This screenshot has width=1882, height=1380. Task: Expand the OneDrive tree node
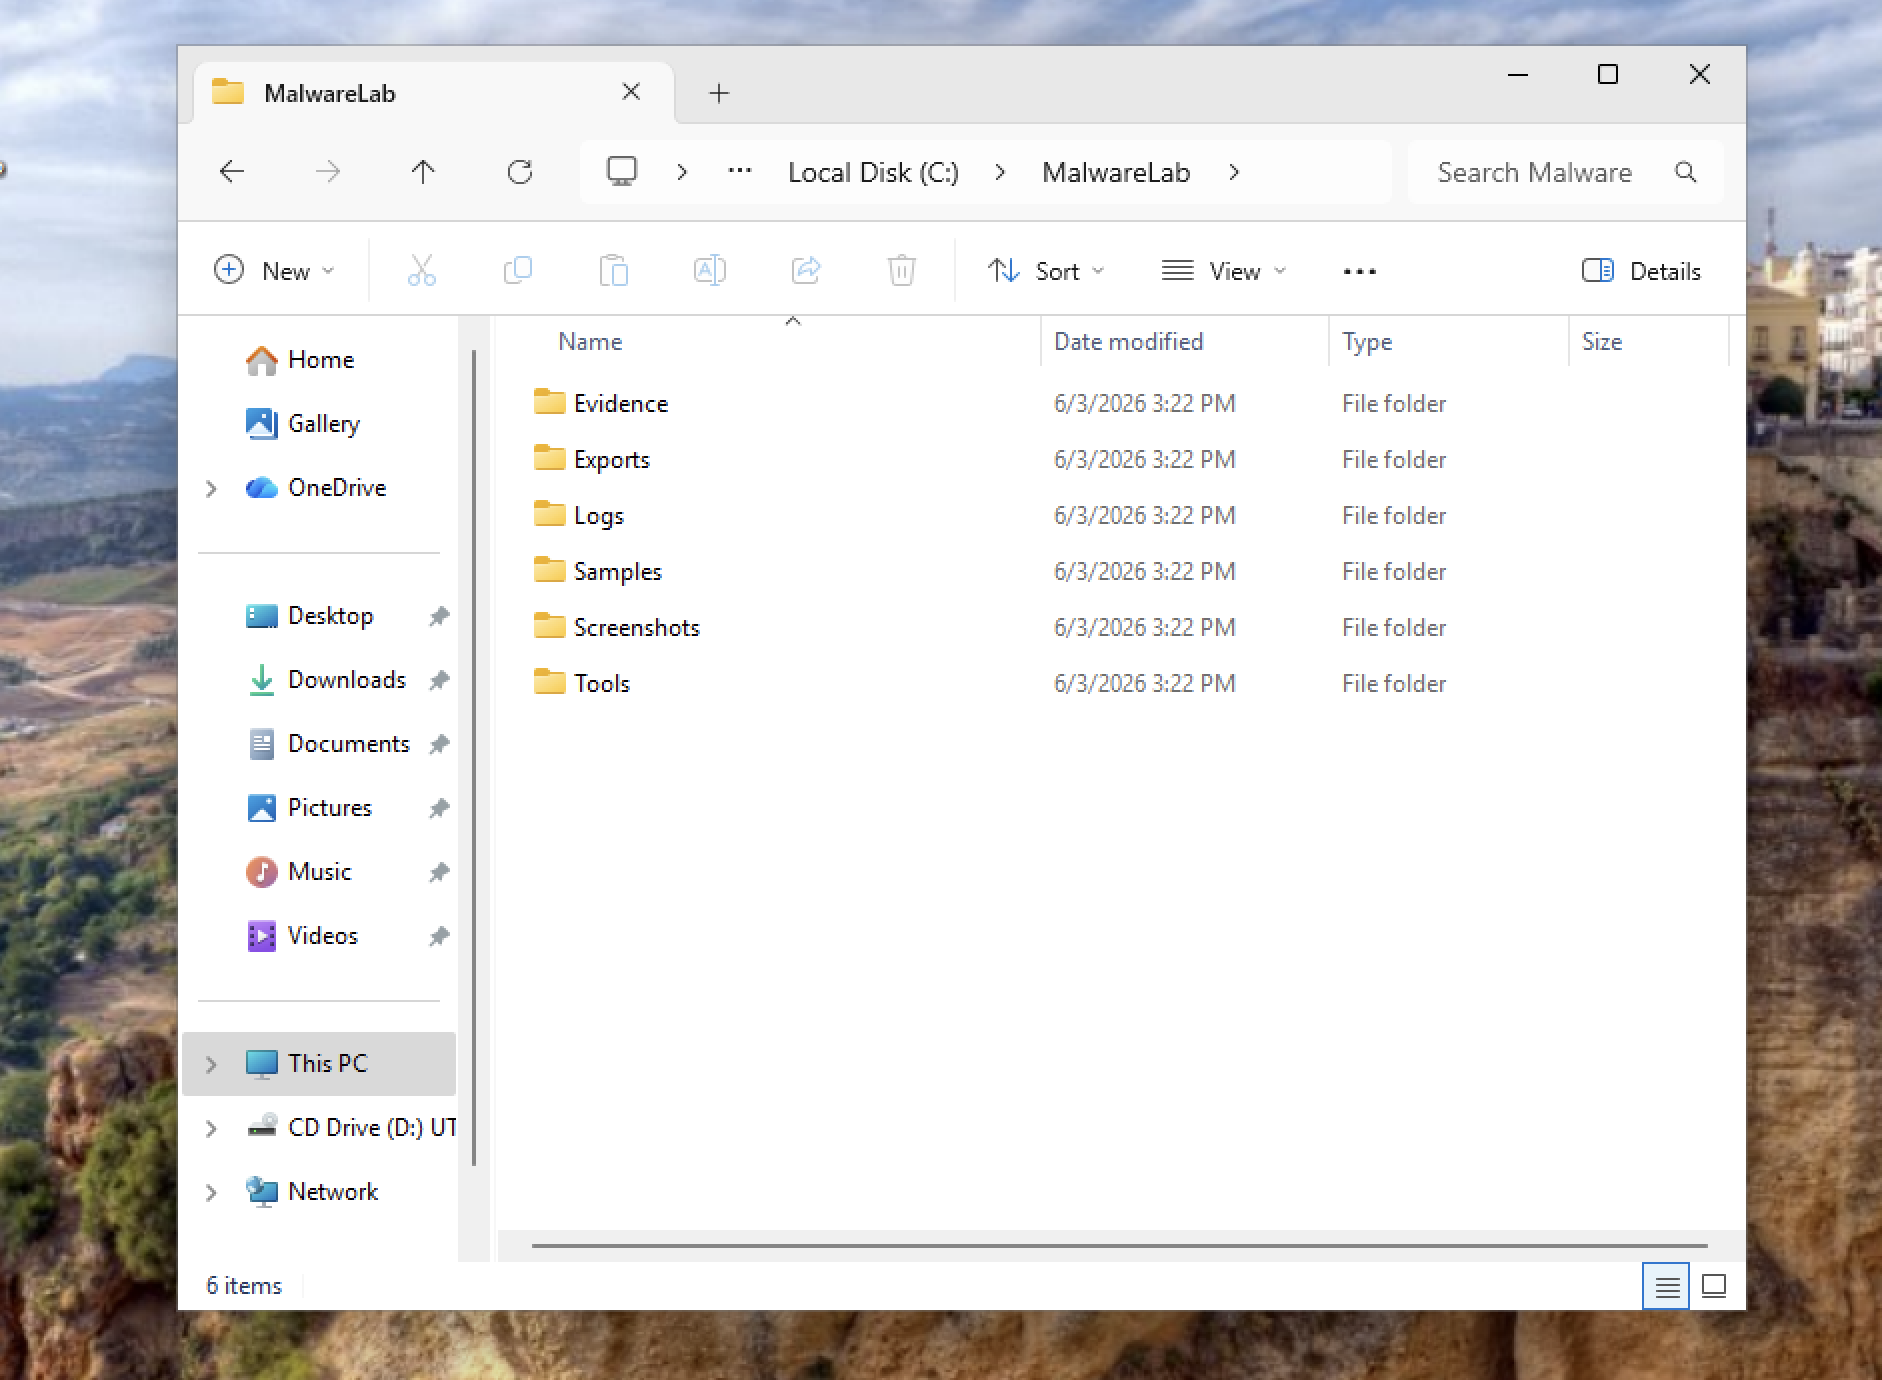(211, 488)
